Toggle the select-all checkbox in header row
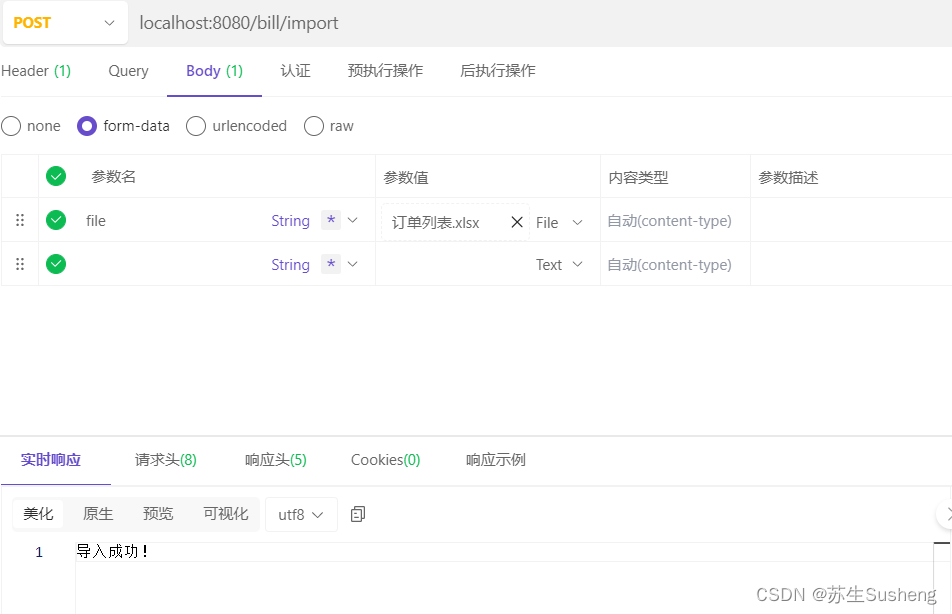952x614 pixels. [56, 176]
